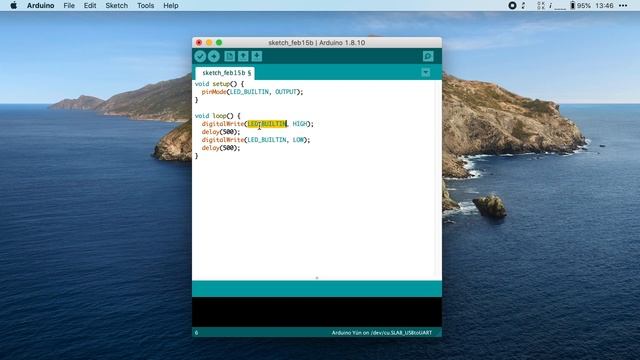Open the Tools menu
The width and height of the screenshot is (640, 360).
(x=145, y=6)
